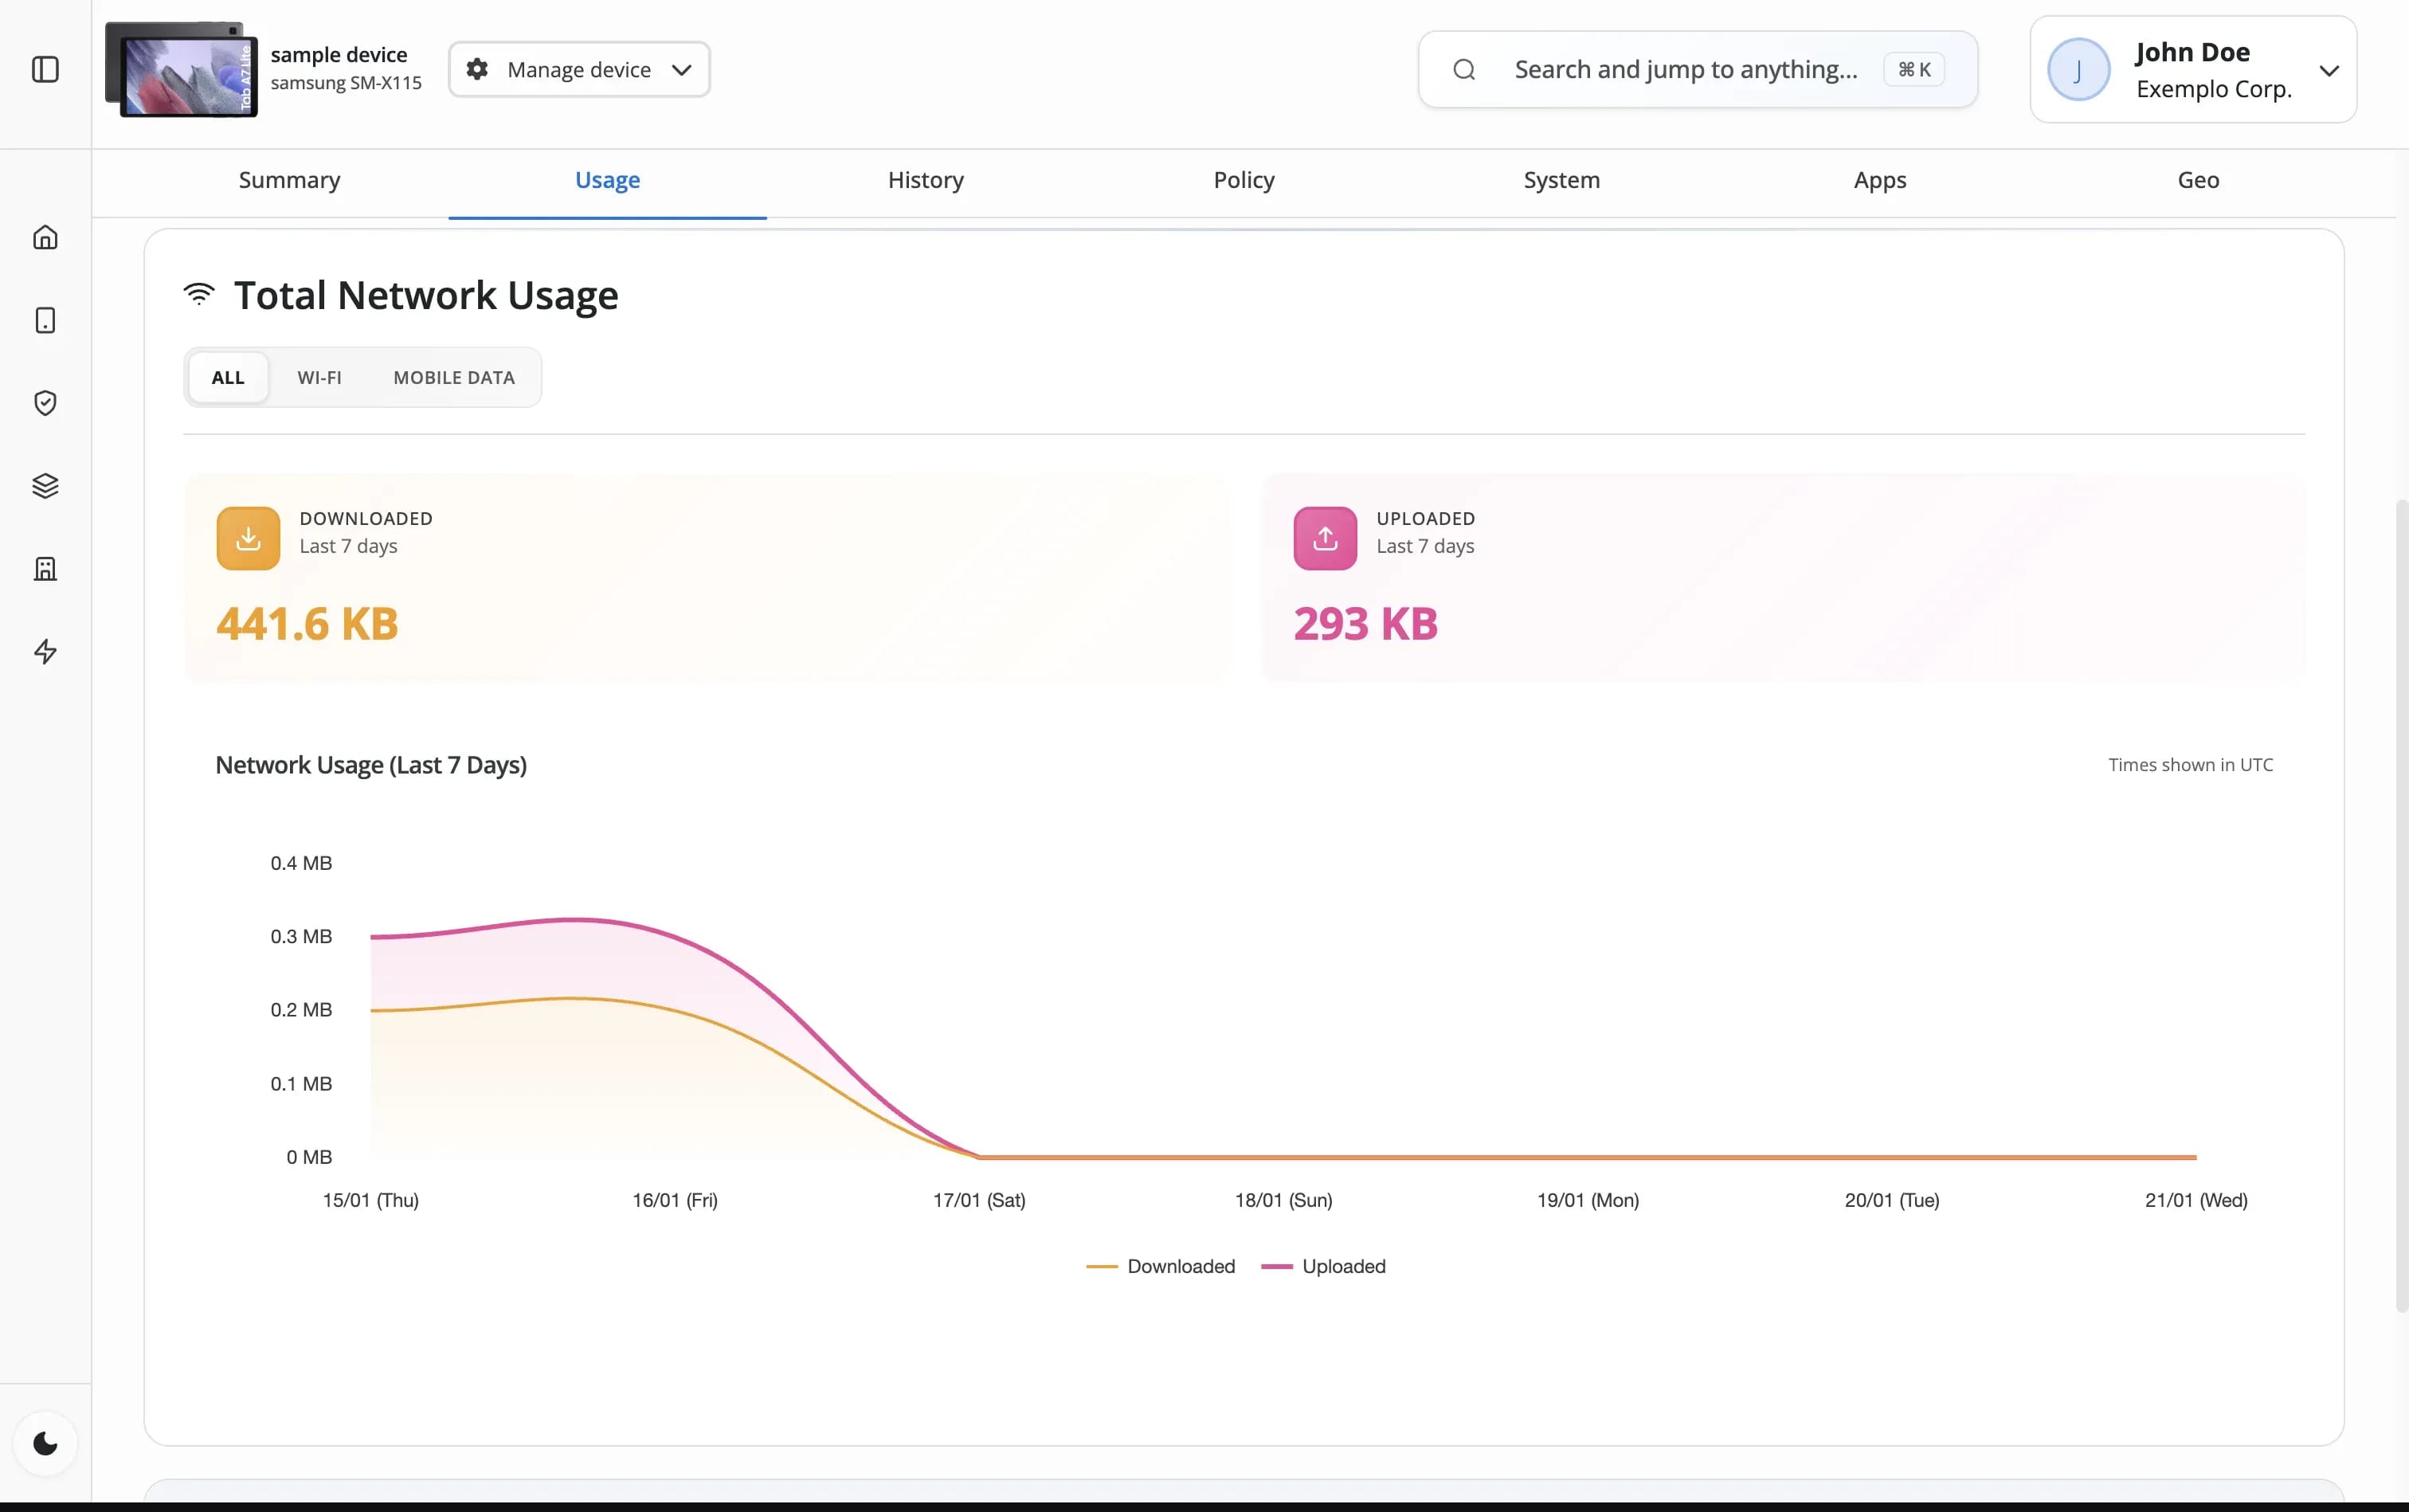Open the Home section in sidebar

coord(45,237)
